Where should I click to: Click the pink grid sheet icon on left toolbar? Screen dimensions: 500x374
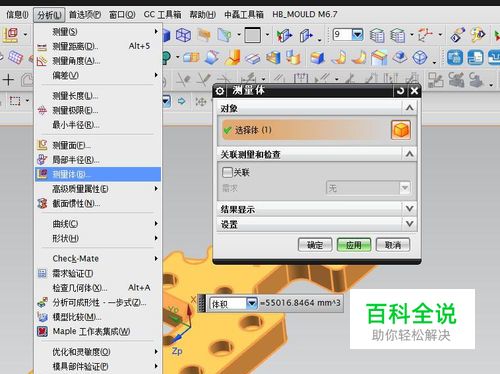point(15,58)
